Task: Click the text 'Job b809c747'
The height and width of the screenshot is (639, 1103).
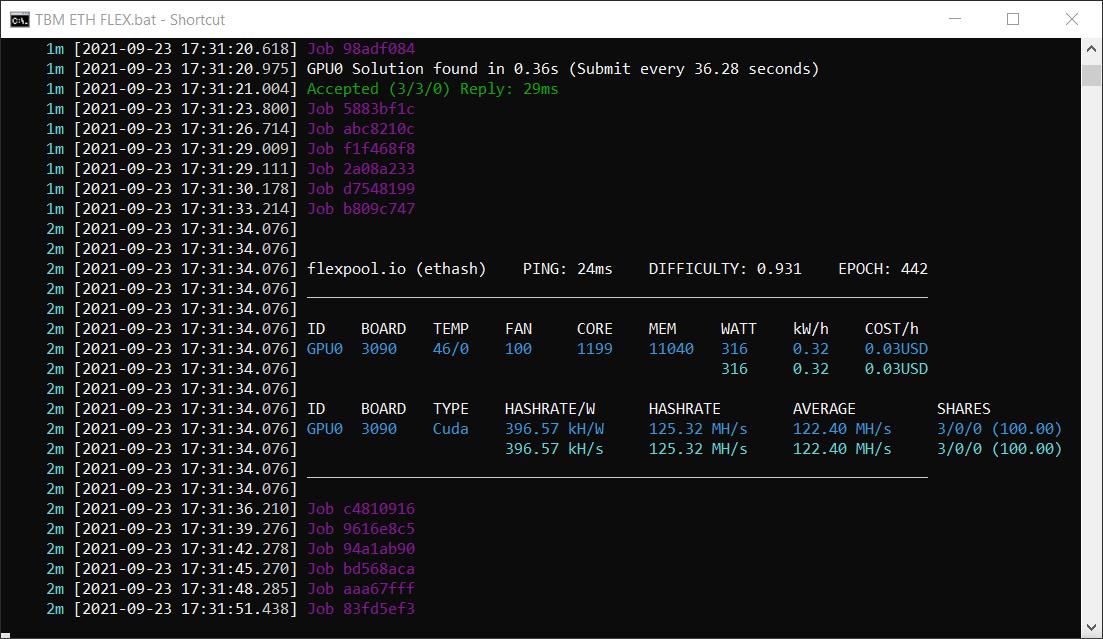Action: pos(361,208)
